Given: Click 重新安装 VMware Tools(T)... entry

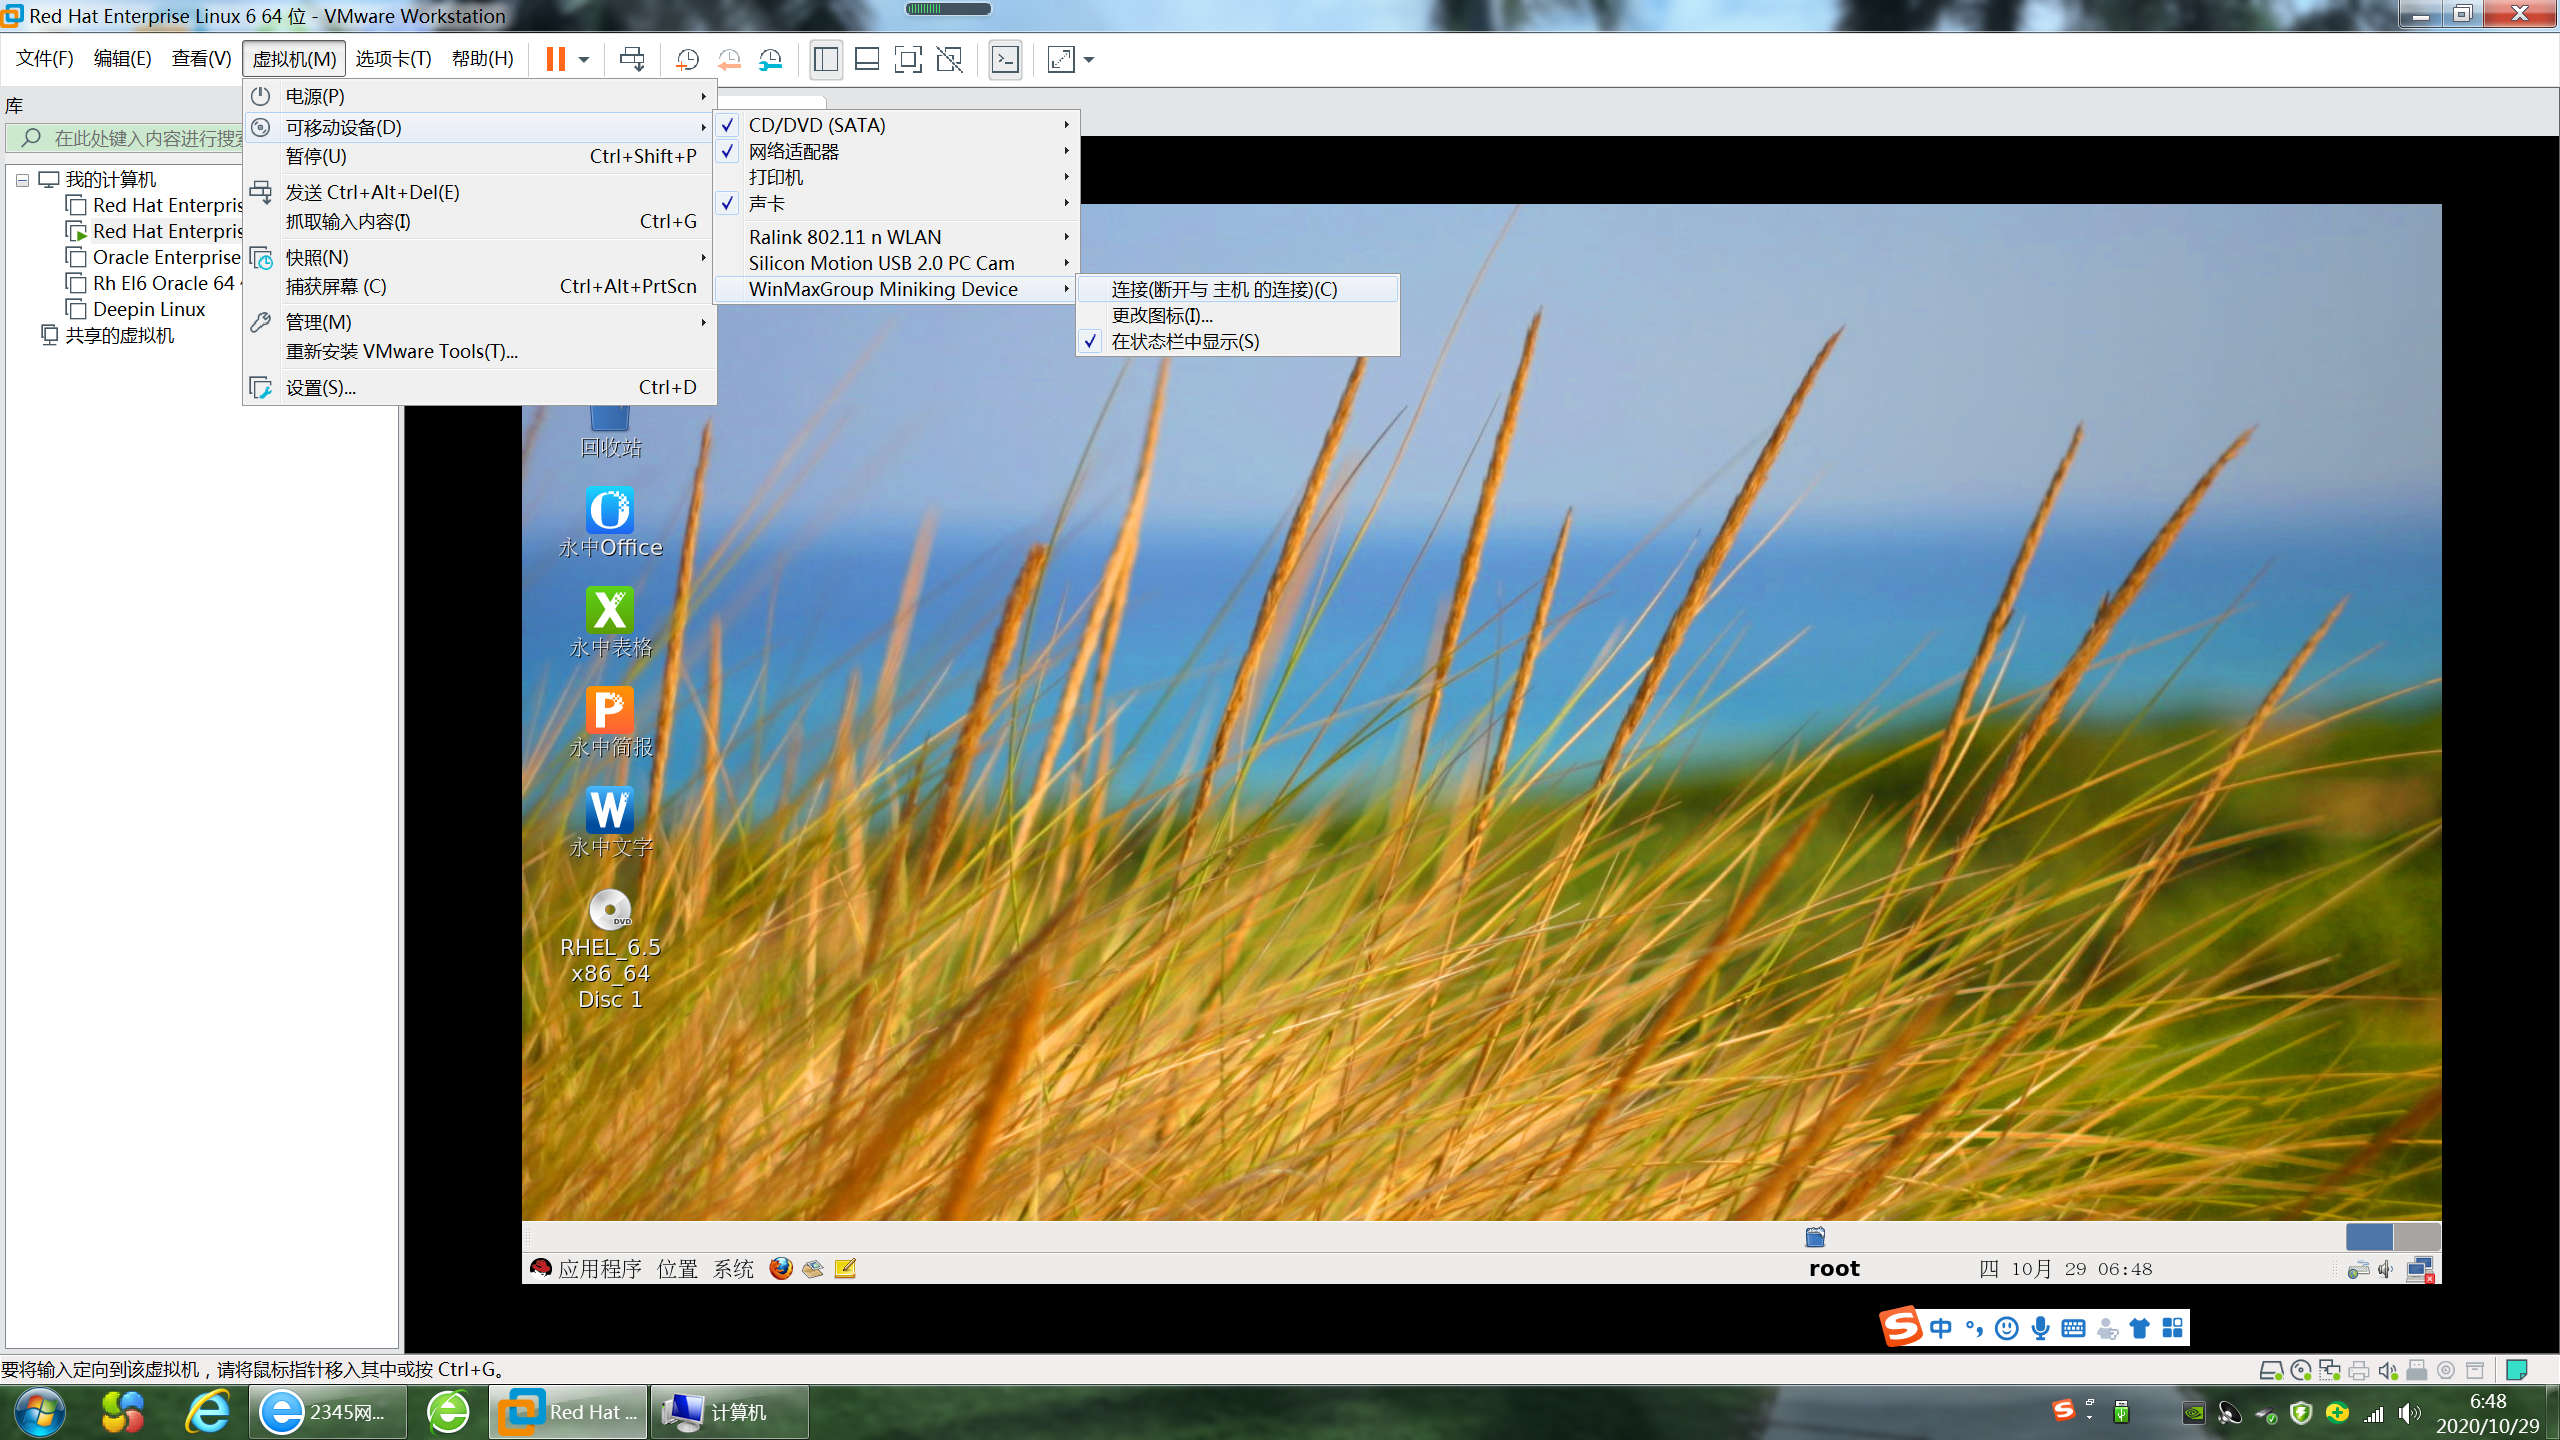Looking at the screenshot, I should pyautogui.click(x=401, y=351).
